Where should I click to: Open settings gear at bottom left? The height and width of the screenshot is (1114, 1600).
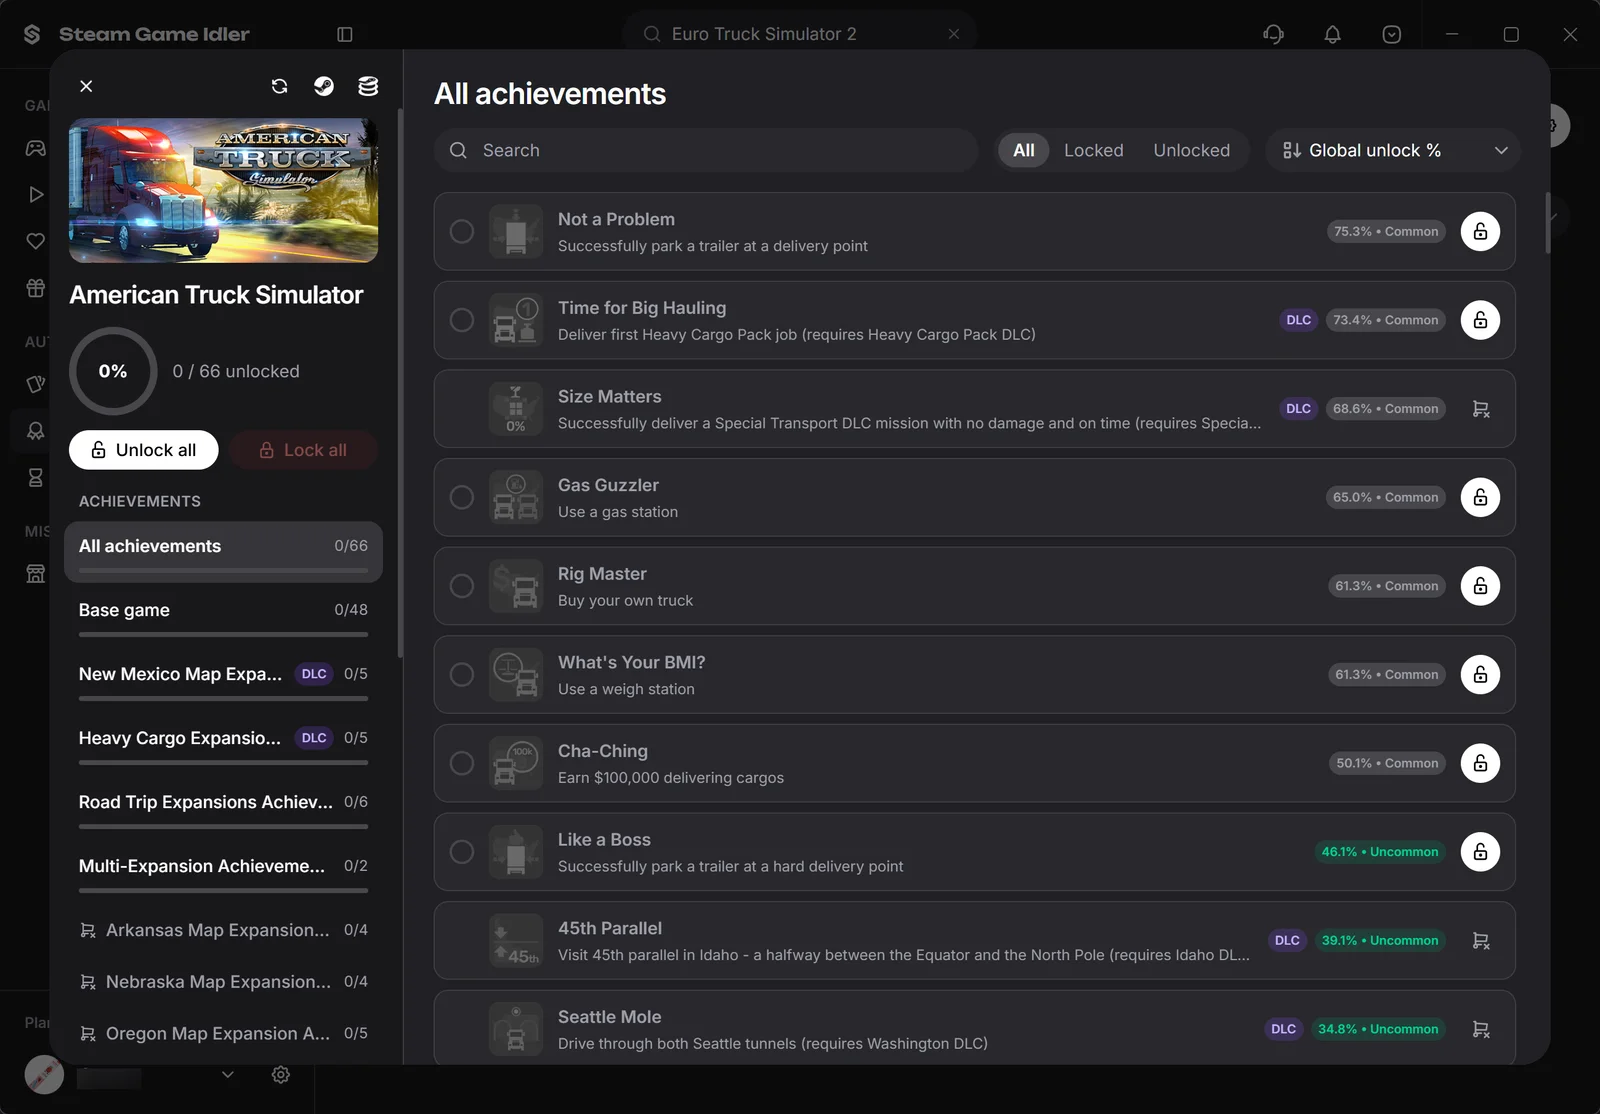pos(281,1074)
